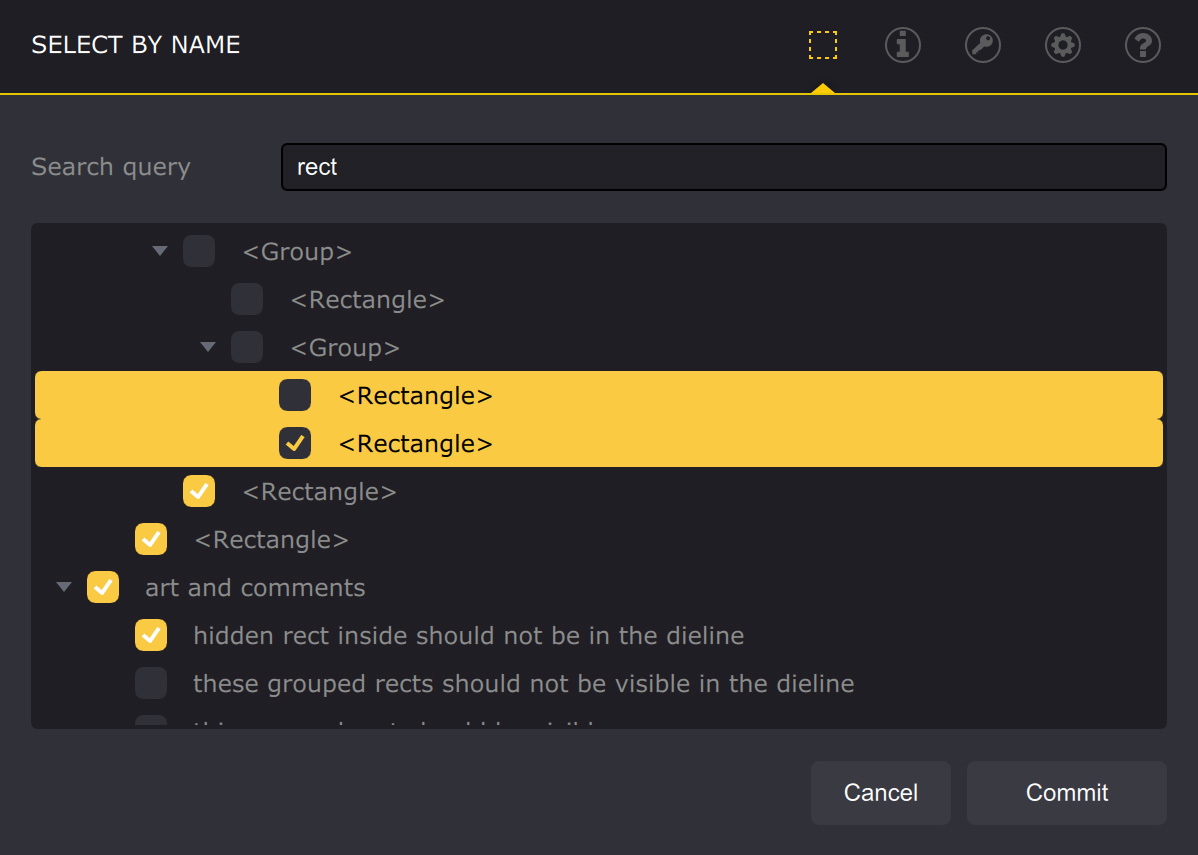This screenshot has height=855, width=1198.
Task: Check the unchecked Rectangle in the highlighted rows
Action: pyautogui.click(x=295, y=395)
